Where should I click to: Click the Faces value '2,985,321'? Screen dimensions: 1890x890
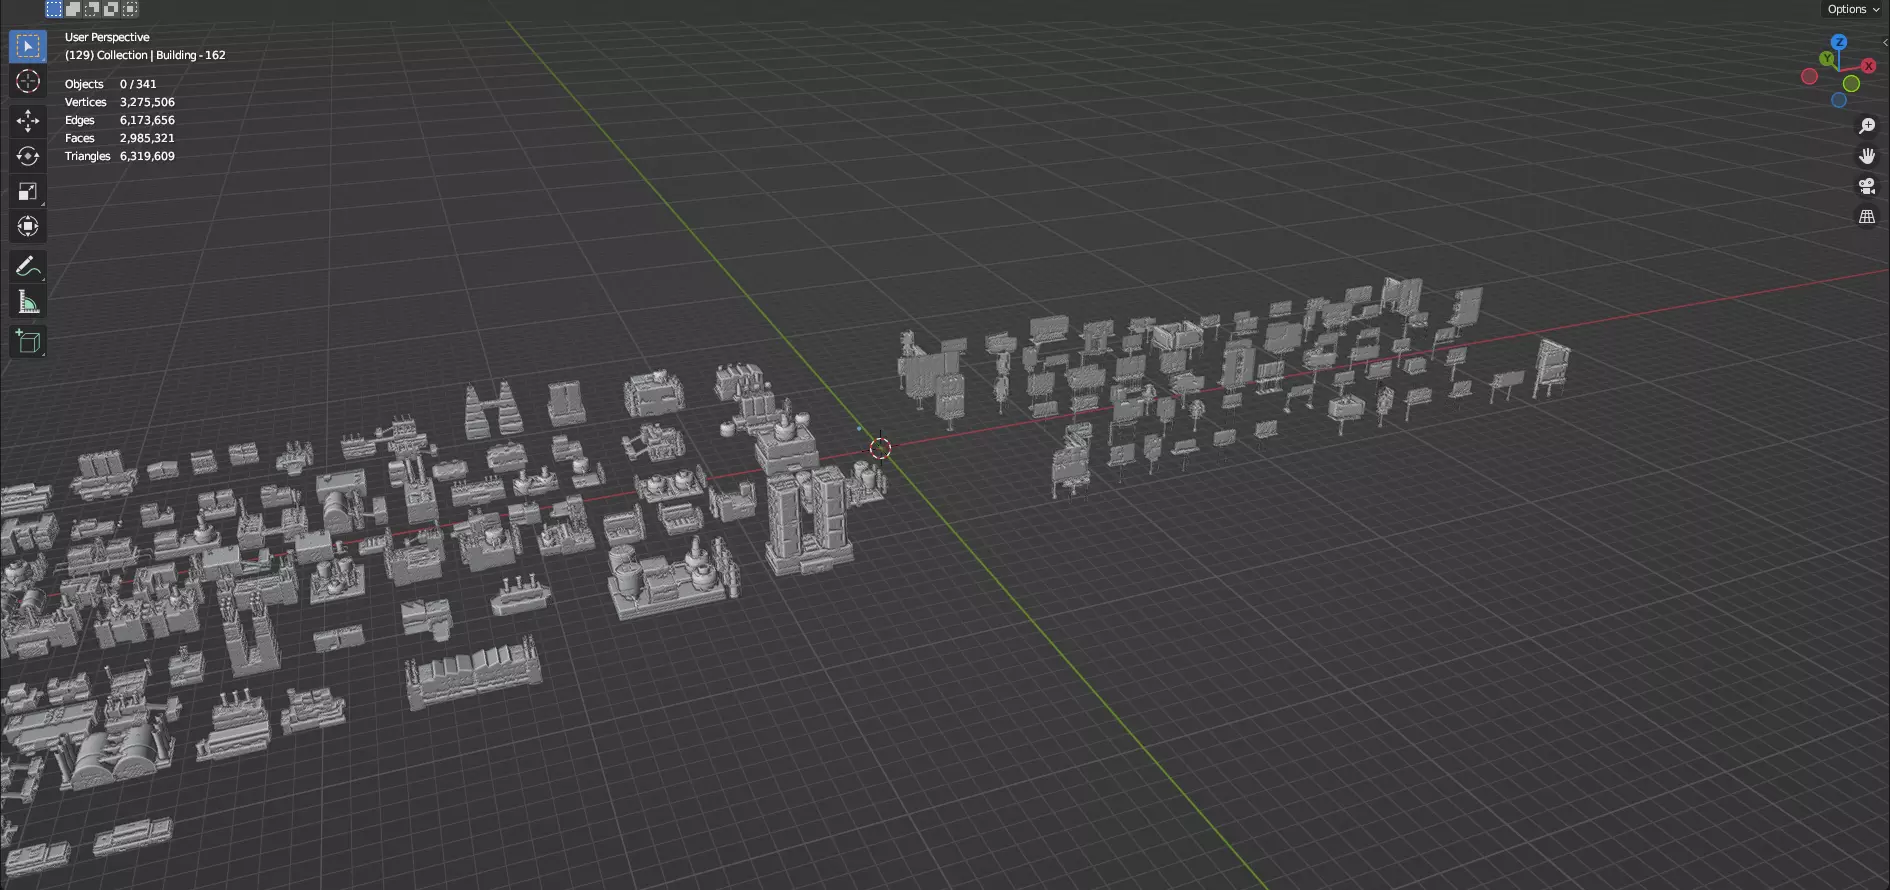147,138
